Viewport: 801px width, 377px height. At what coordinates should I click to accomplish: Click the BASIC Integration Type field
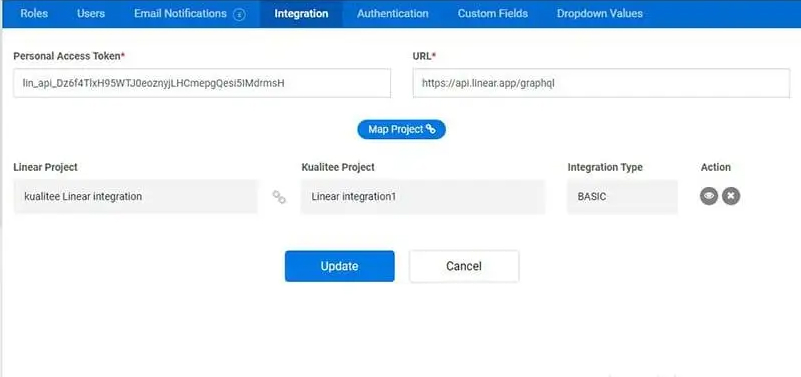coord(622,196)
